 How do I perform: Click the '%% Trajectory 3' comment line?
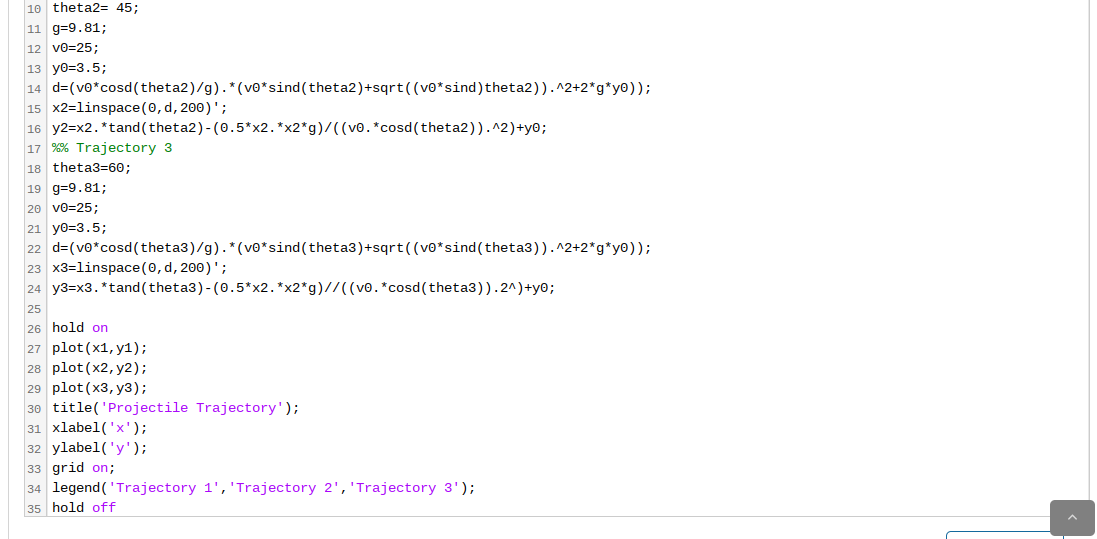tap(112, 148)
